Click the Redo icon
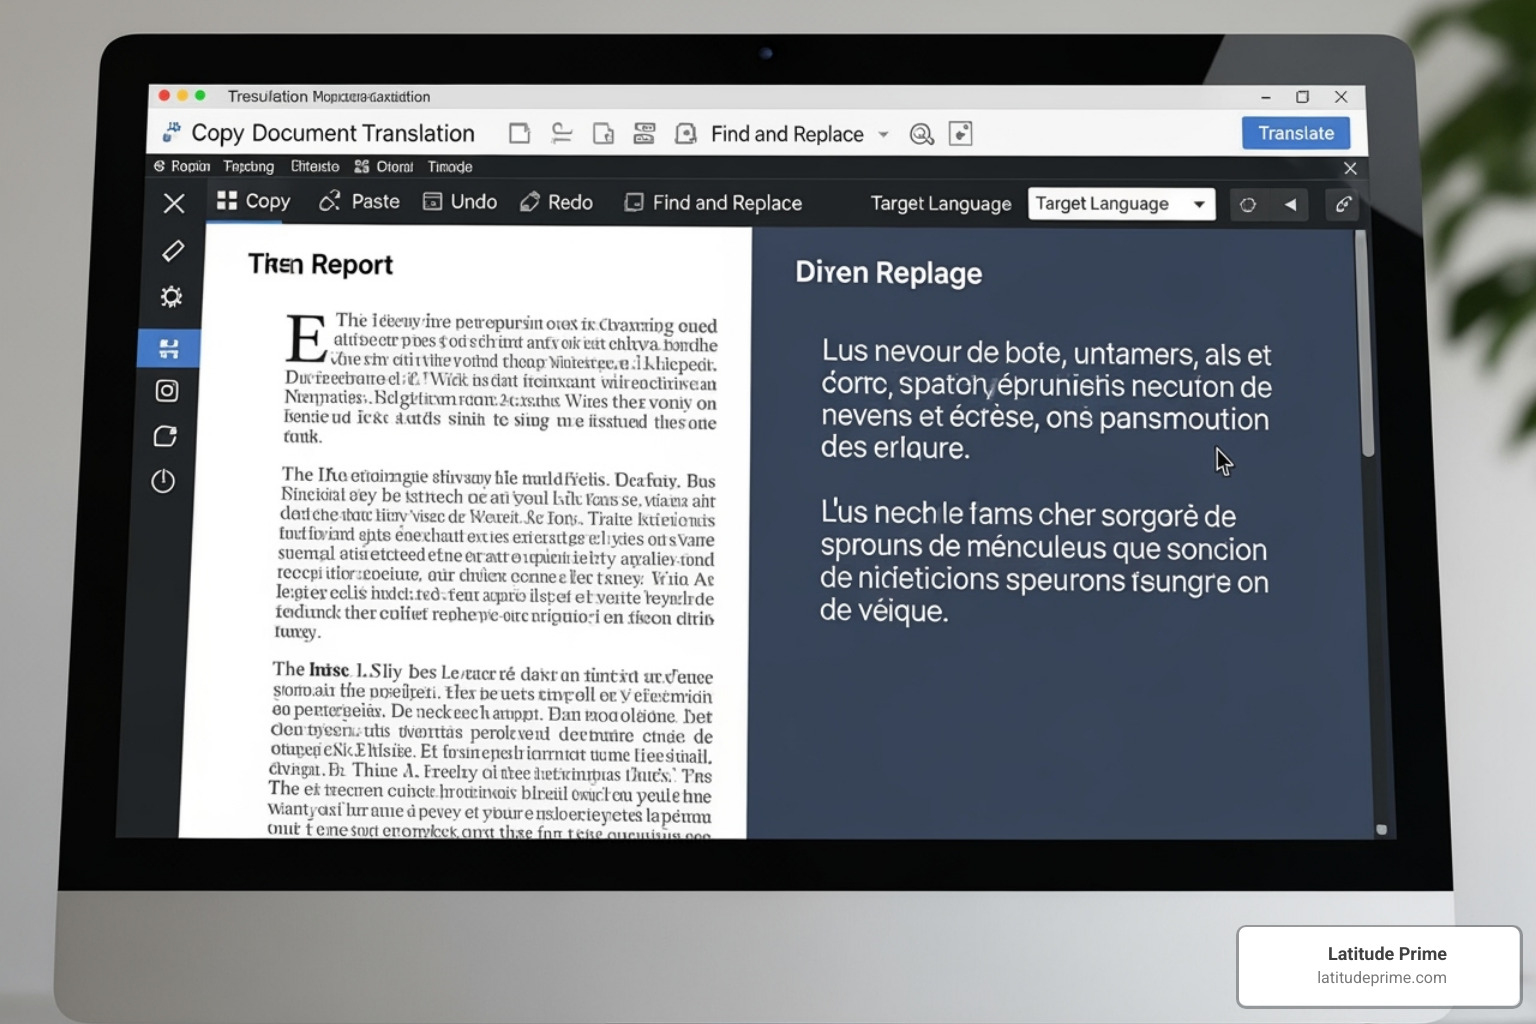1536x1024 pixels. [528, 202]
